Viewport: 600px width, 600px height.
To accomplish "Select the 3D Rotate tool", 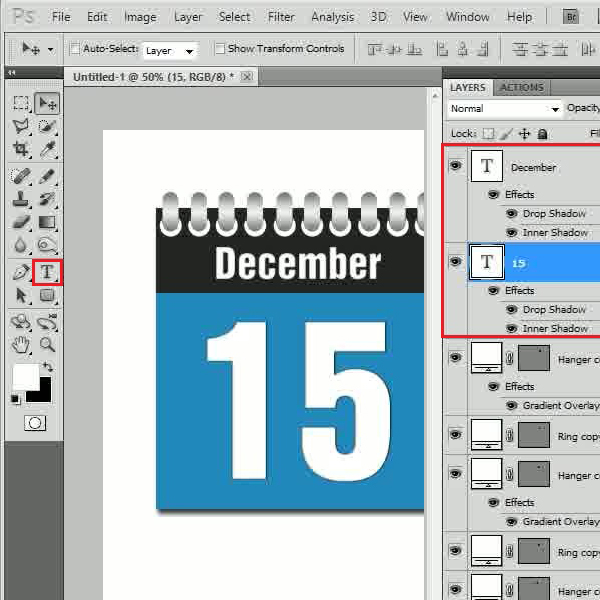I will pos(21,322).
